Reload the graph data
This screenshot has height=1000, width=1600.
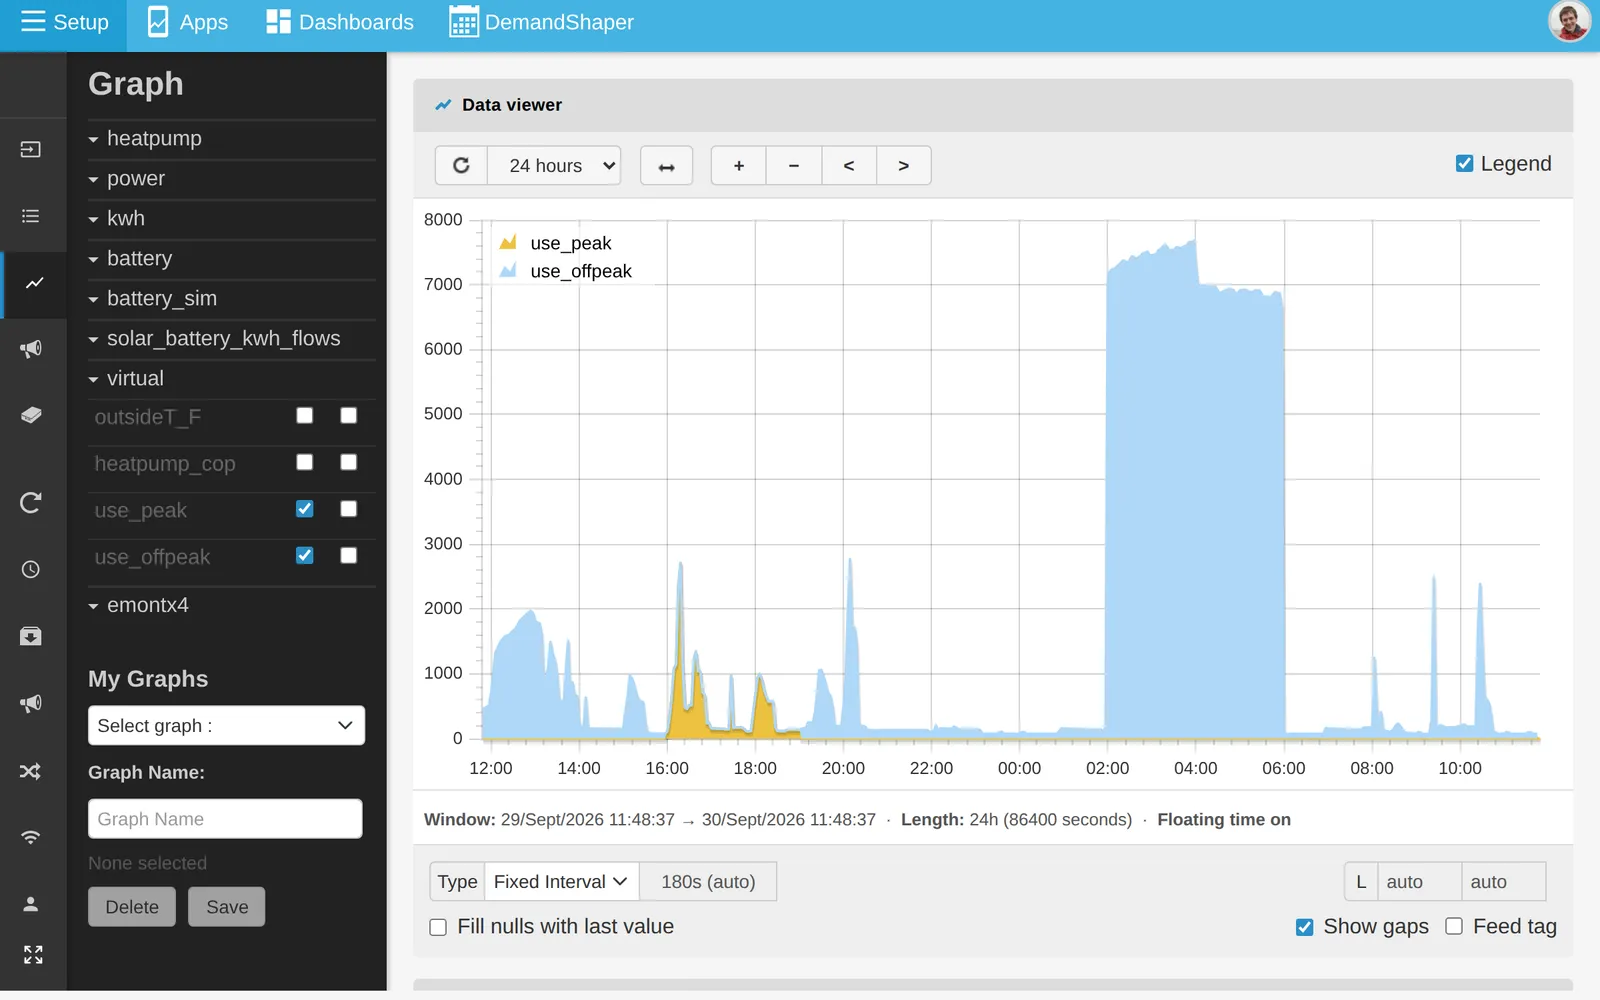coord(461,166)
